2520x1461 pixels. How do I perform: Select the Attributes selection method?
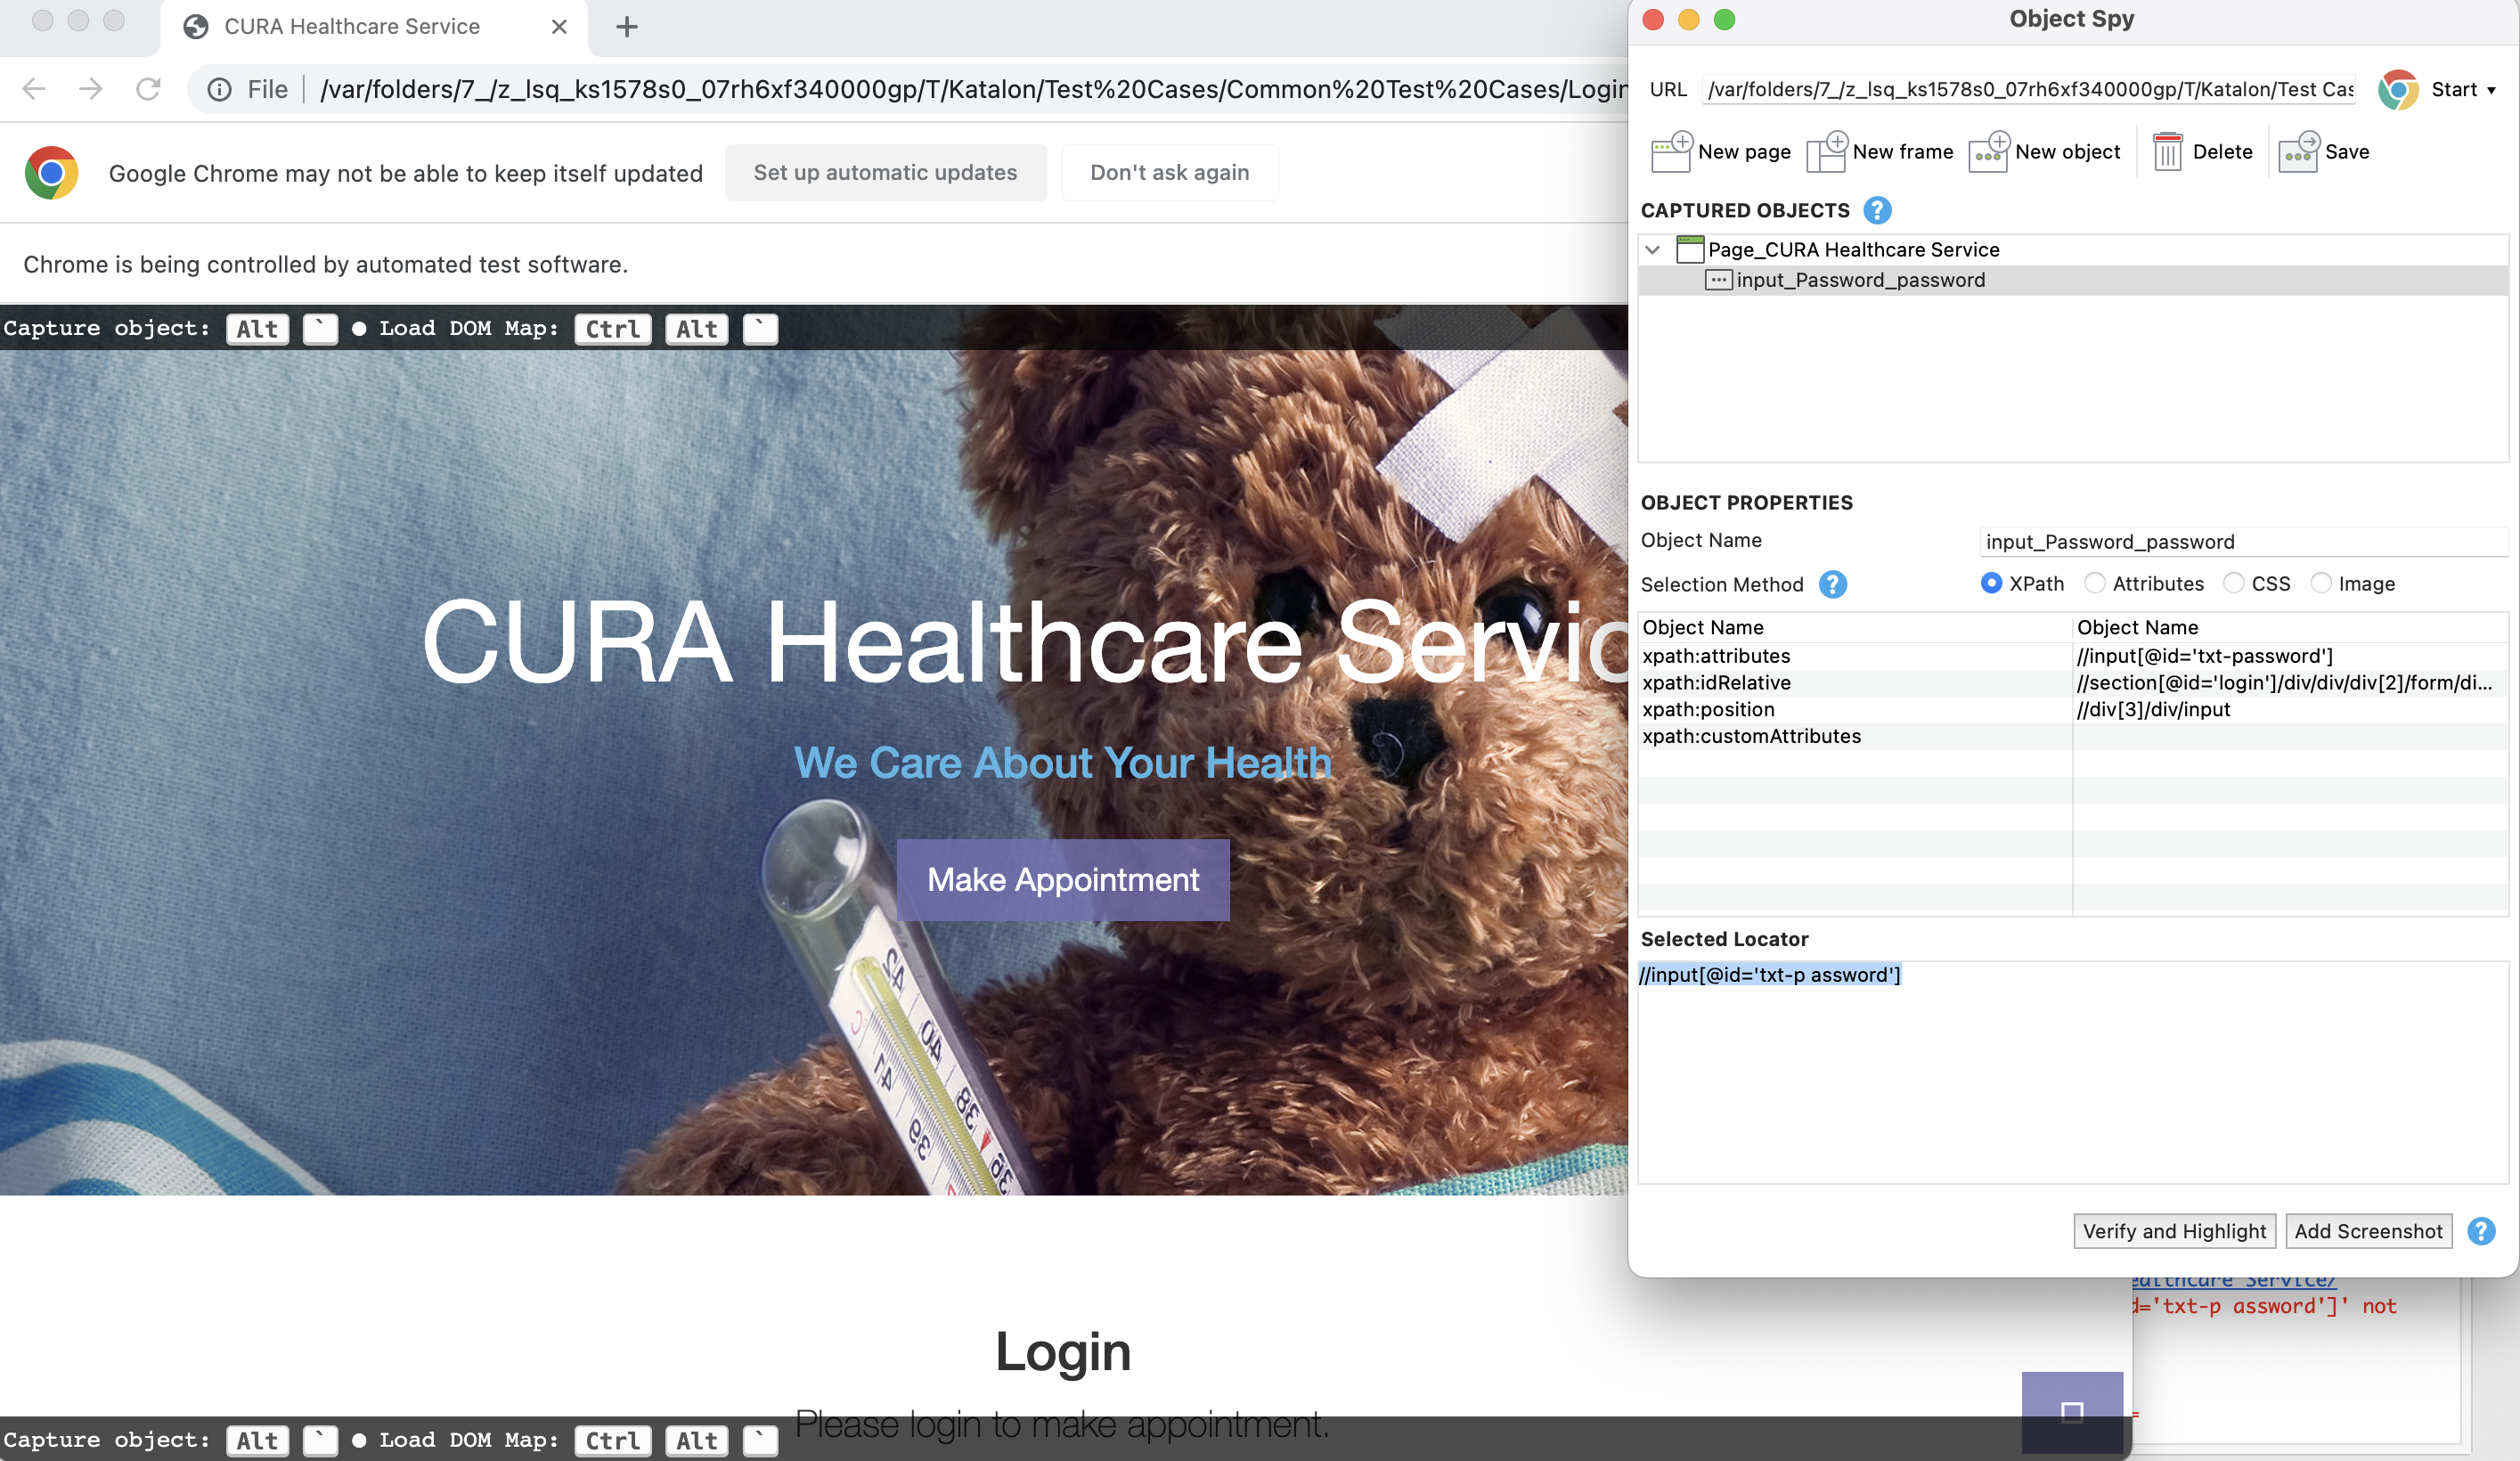[2094, 583]
